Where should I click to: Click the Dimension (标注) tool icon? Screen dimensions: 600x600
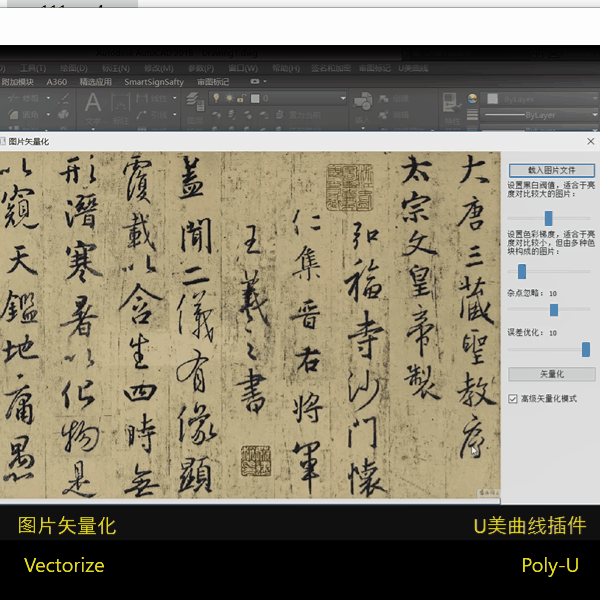pyautogui.click(x=121, y=103)
